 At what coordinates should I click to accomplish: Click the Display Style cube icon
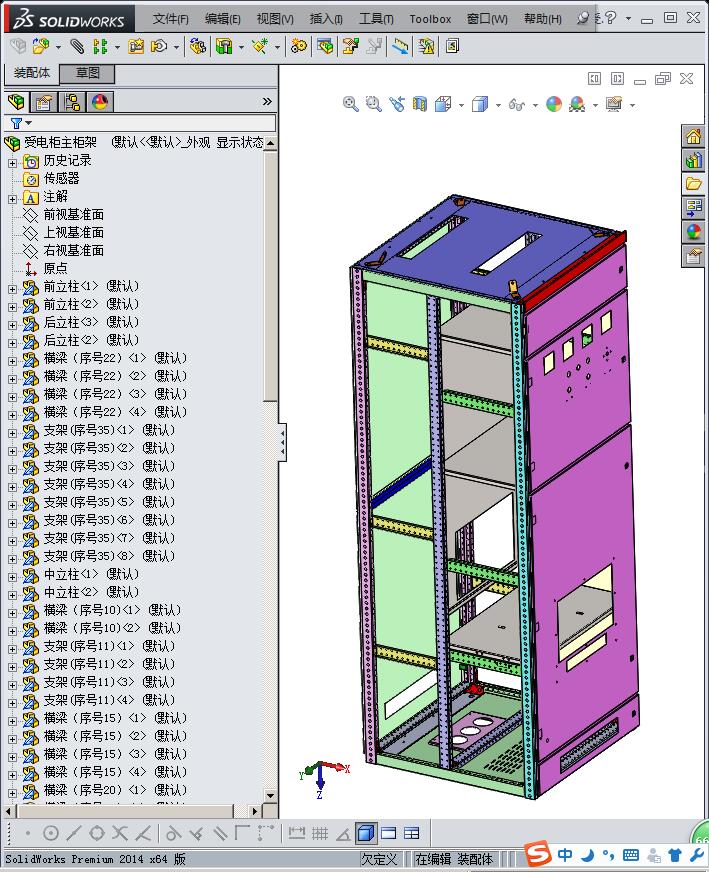479,104
